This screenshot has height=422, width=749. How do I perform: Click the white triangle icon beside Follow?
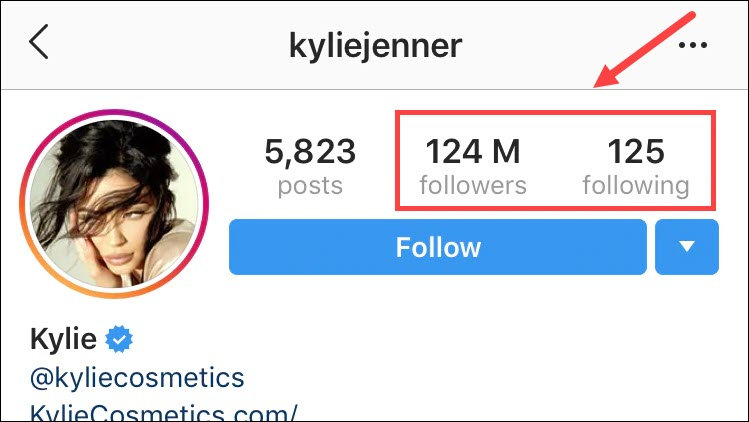[x=687, y=247]
